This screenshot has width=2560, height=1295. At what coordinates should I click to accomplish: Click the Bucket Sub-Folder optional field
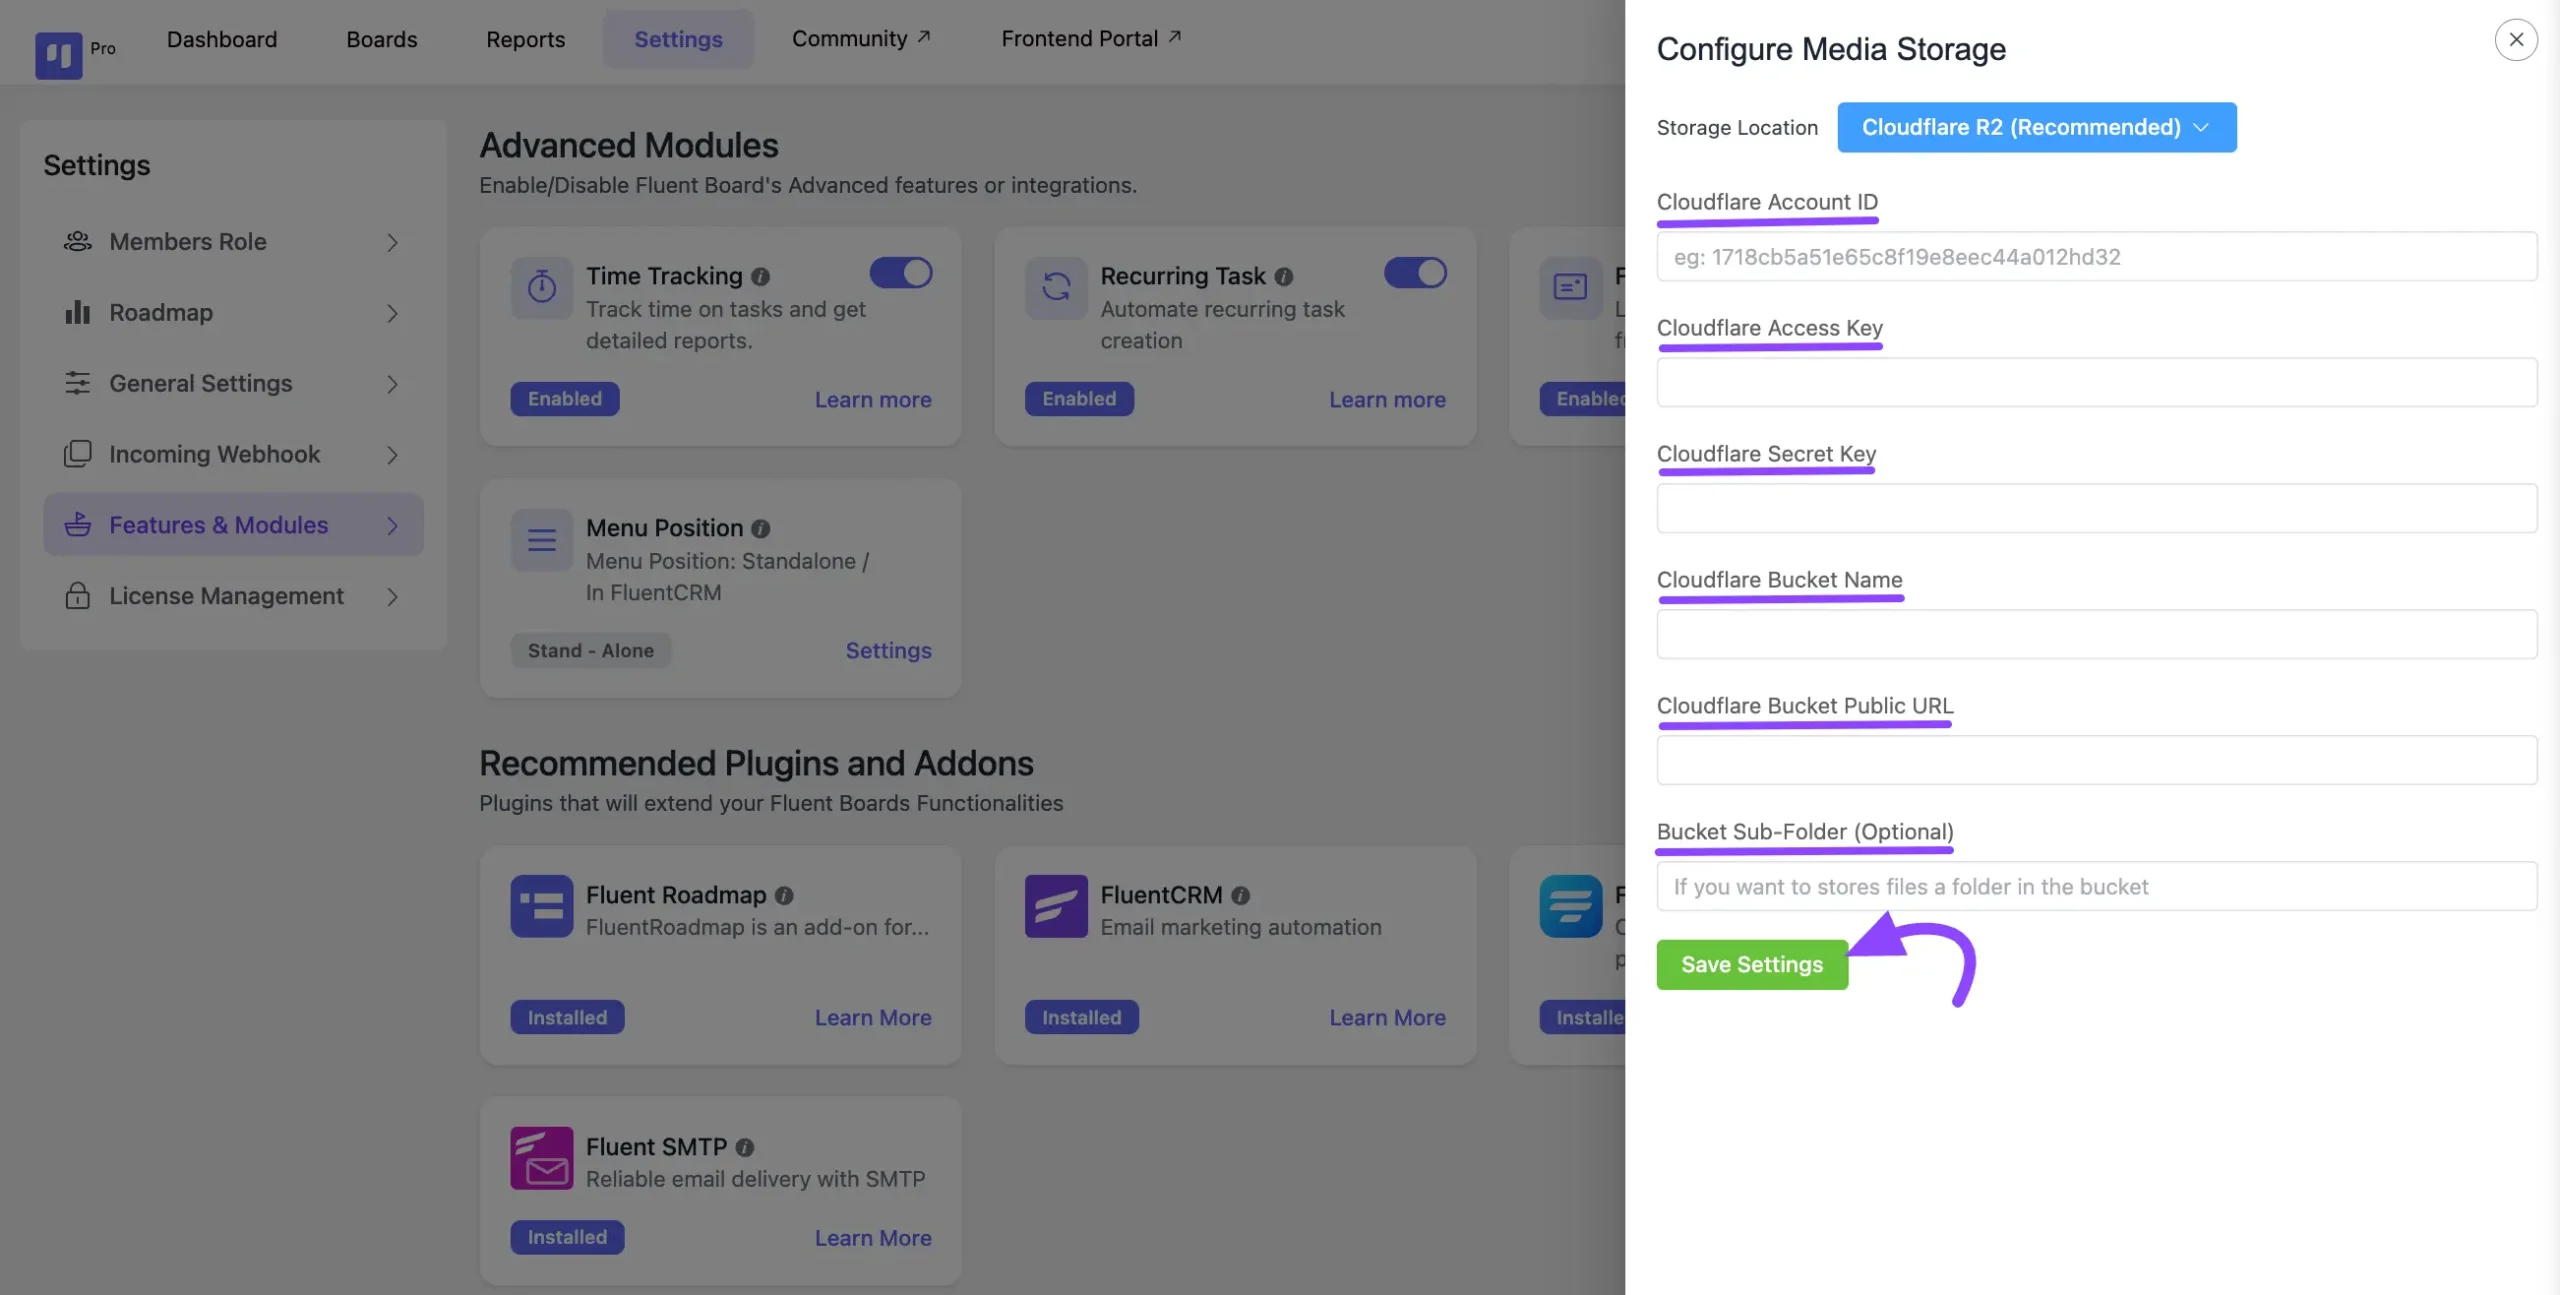2097,886
